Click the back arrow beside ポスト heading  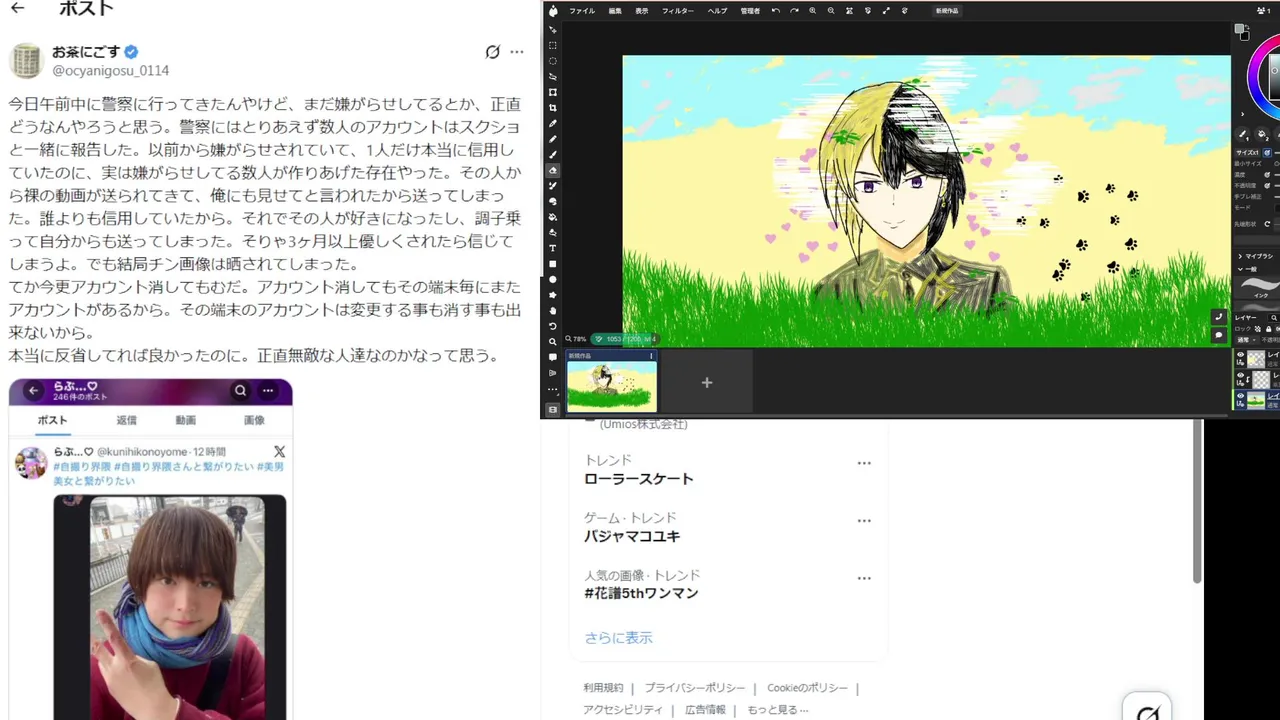(x=18, y=8)
